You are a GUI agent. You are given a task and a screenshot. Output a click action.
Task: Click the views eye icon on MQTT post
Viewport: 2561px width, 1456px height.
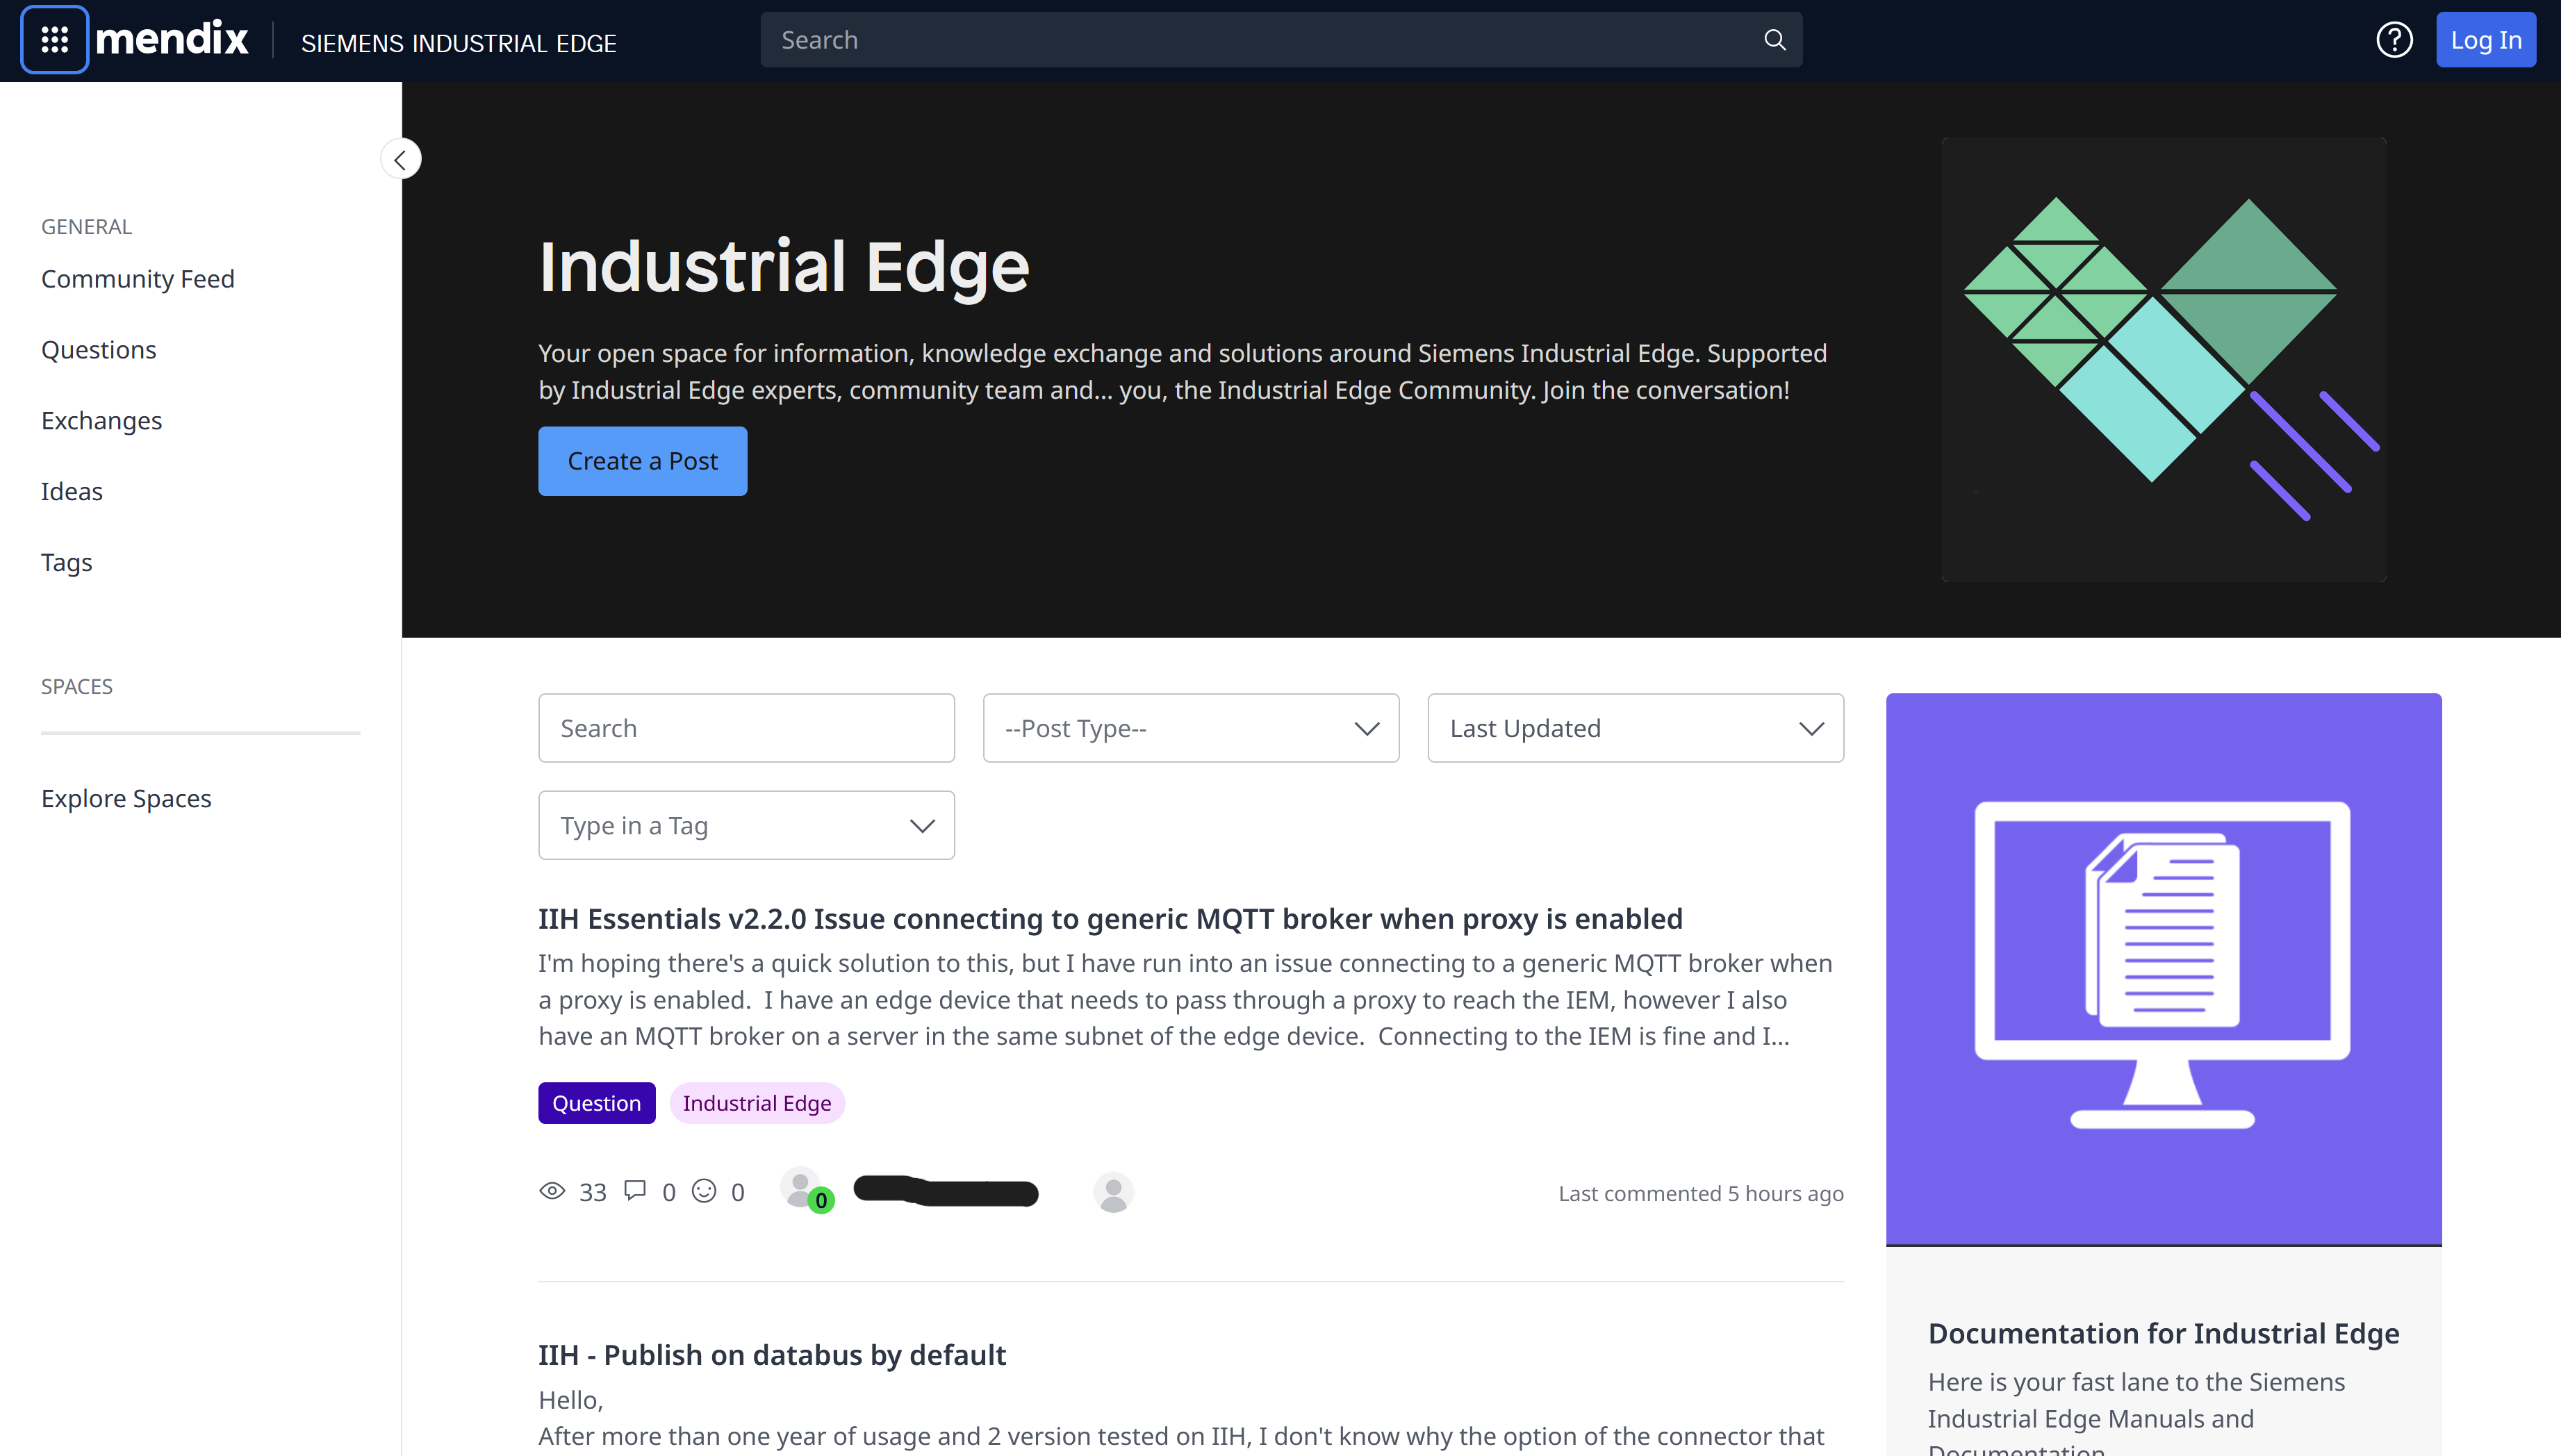(x=552, y=1191)
